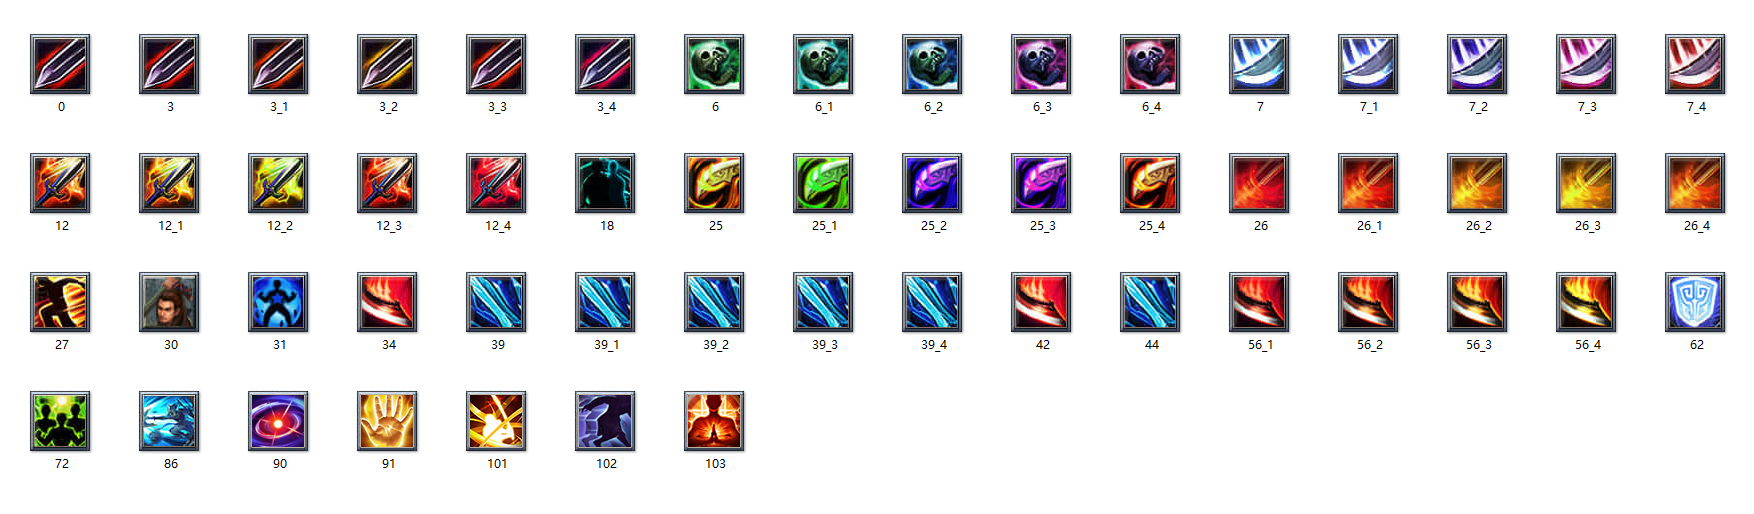Click the red claw slash icon 7_4
1754x514 pixels.
tap(1695, 64)
